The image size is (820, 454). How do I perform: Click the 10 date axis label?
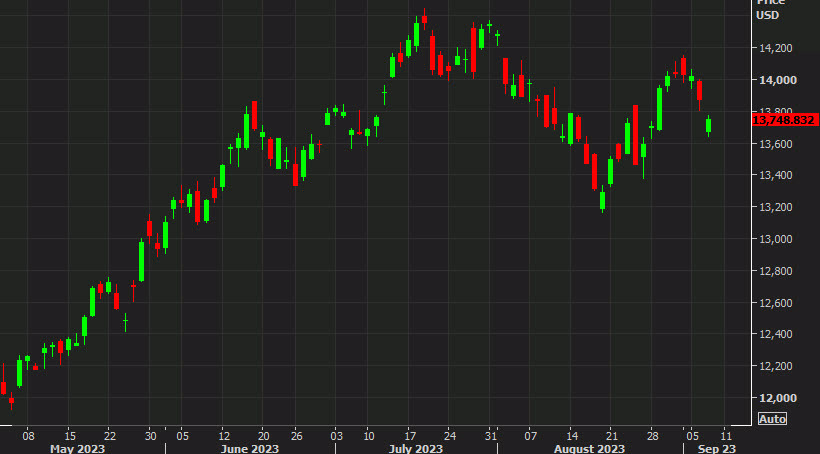(x=369, y=436)
